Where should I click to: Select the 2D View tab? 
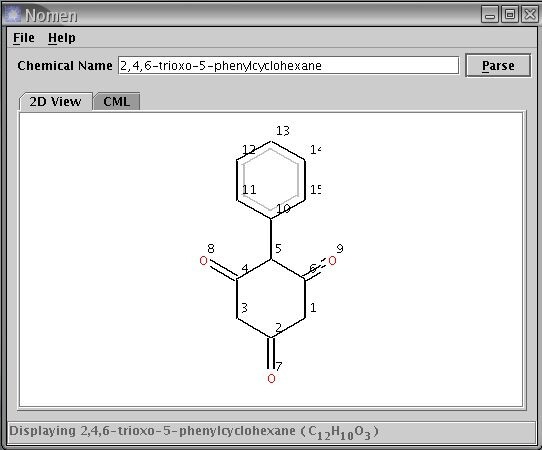(55, 102)
